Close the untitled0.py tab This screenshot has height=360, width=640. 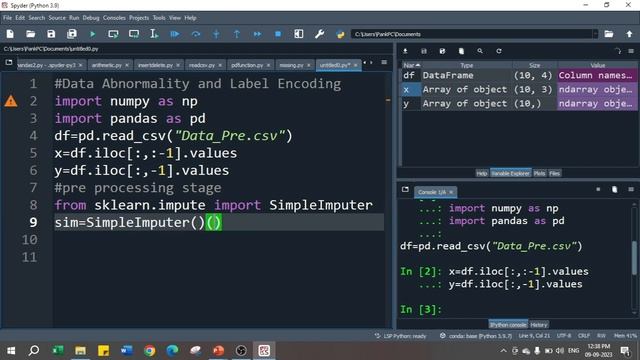pos(355,65)
